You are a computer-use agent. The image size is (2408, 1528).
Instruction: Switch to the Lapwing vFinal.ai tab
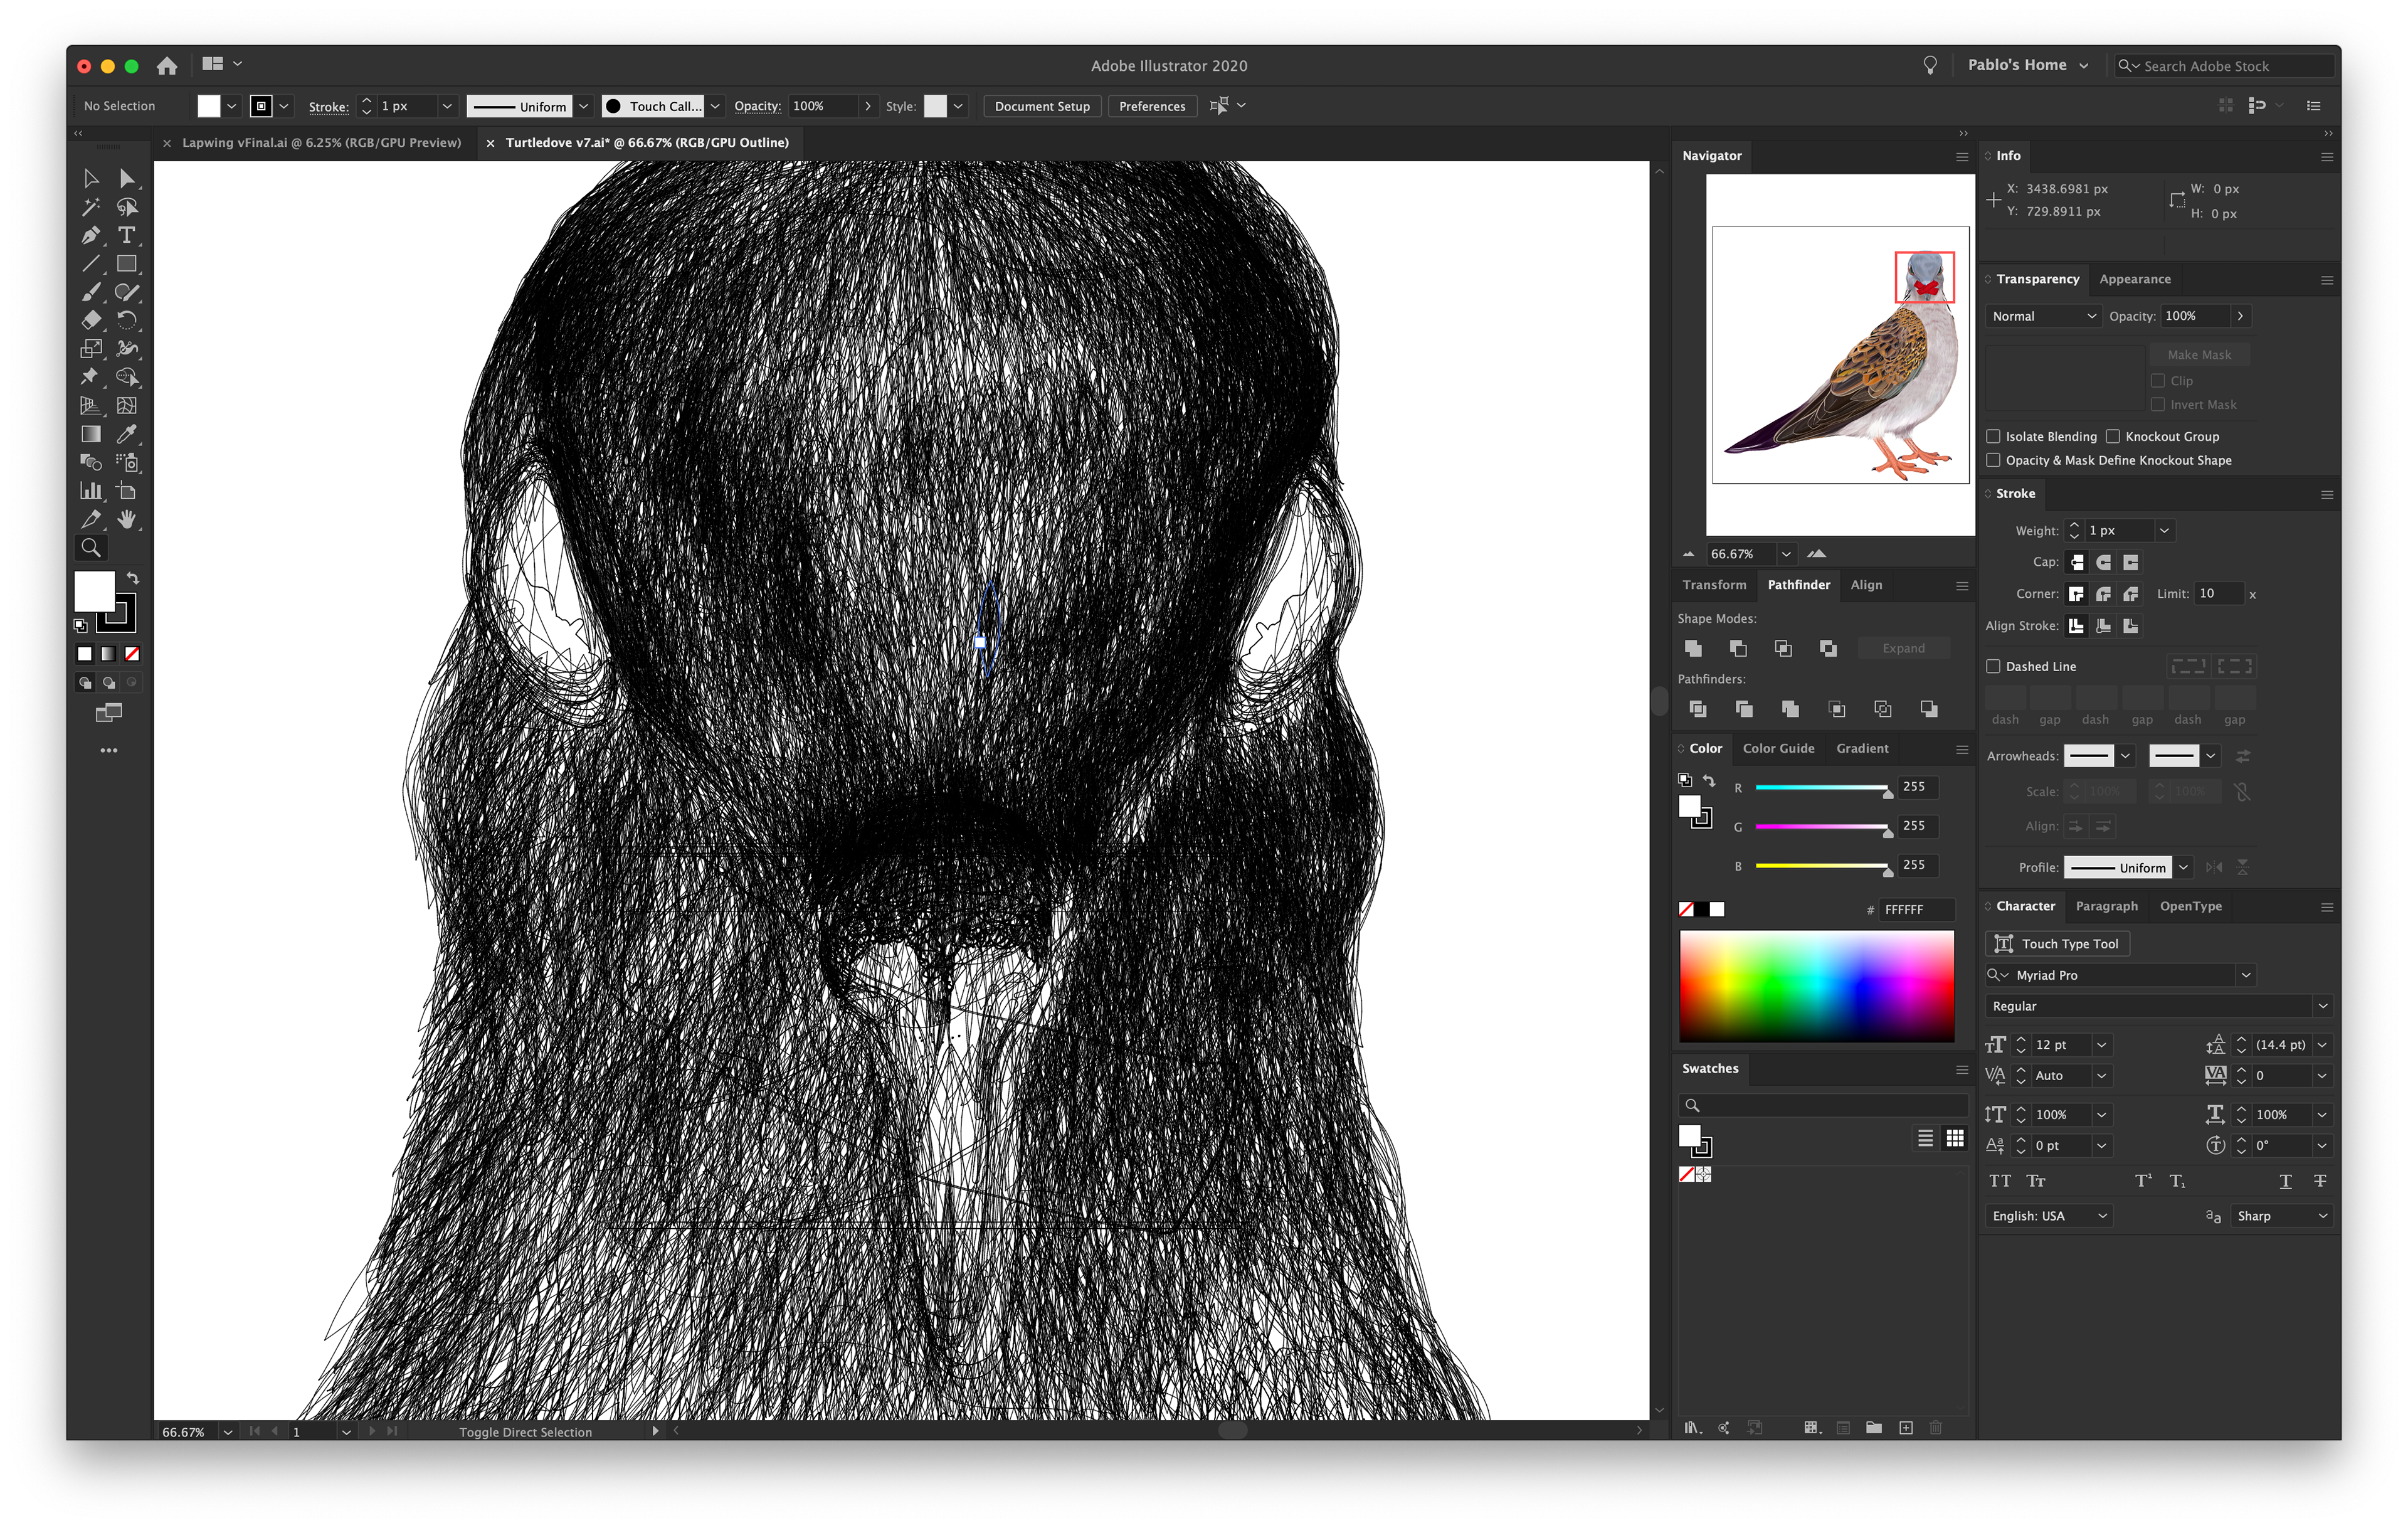321,143
